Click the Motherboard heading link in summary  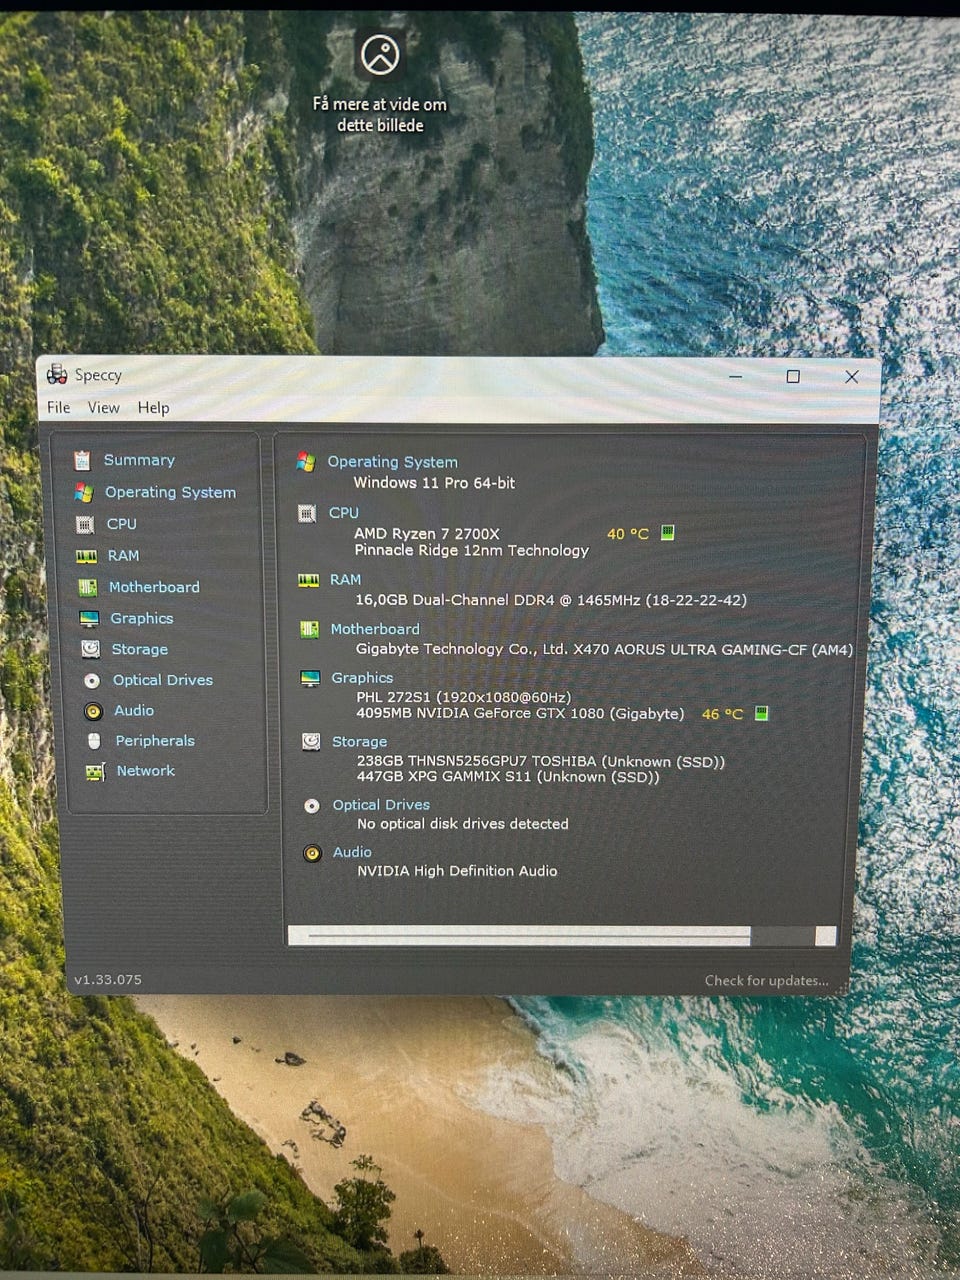(375, 629)
